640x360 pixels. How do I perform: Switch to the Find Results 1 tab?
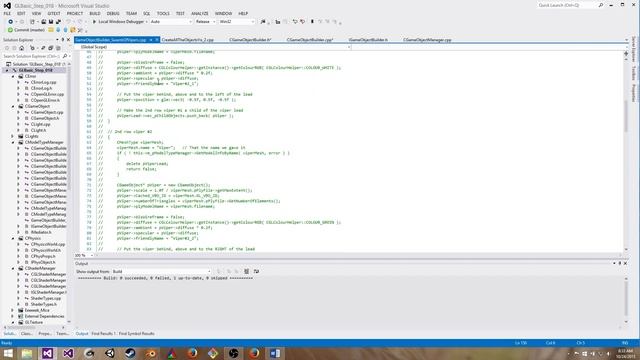103,334
